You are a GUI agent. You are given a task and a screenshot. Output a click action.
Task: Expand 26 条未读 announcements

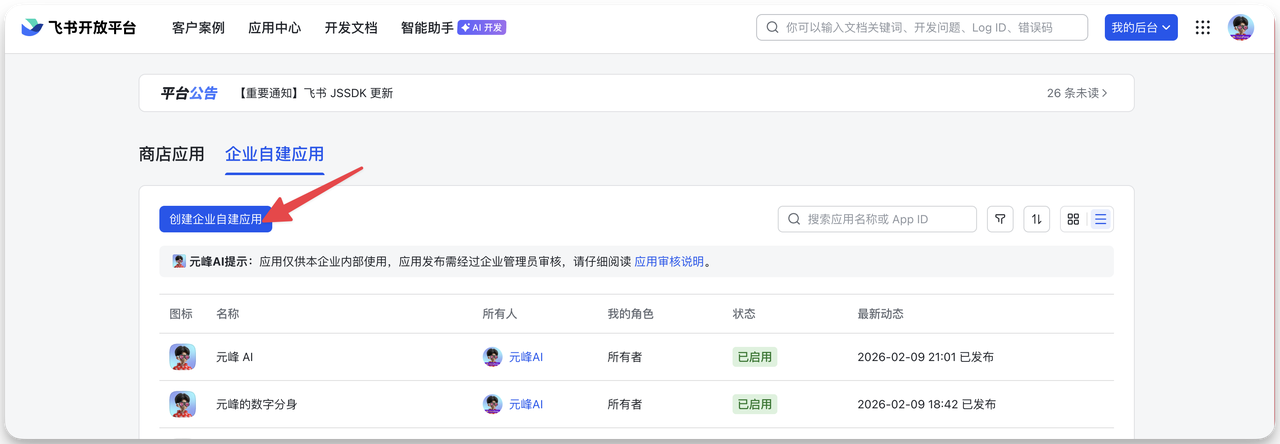[1077, 93]
